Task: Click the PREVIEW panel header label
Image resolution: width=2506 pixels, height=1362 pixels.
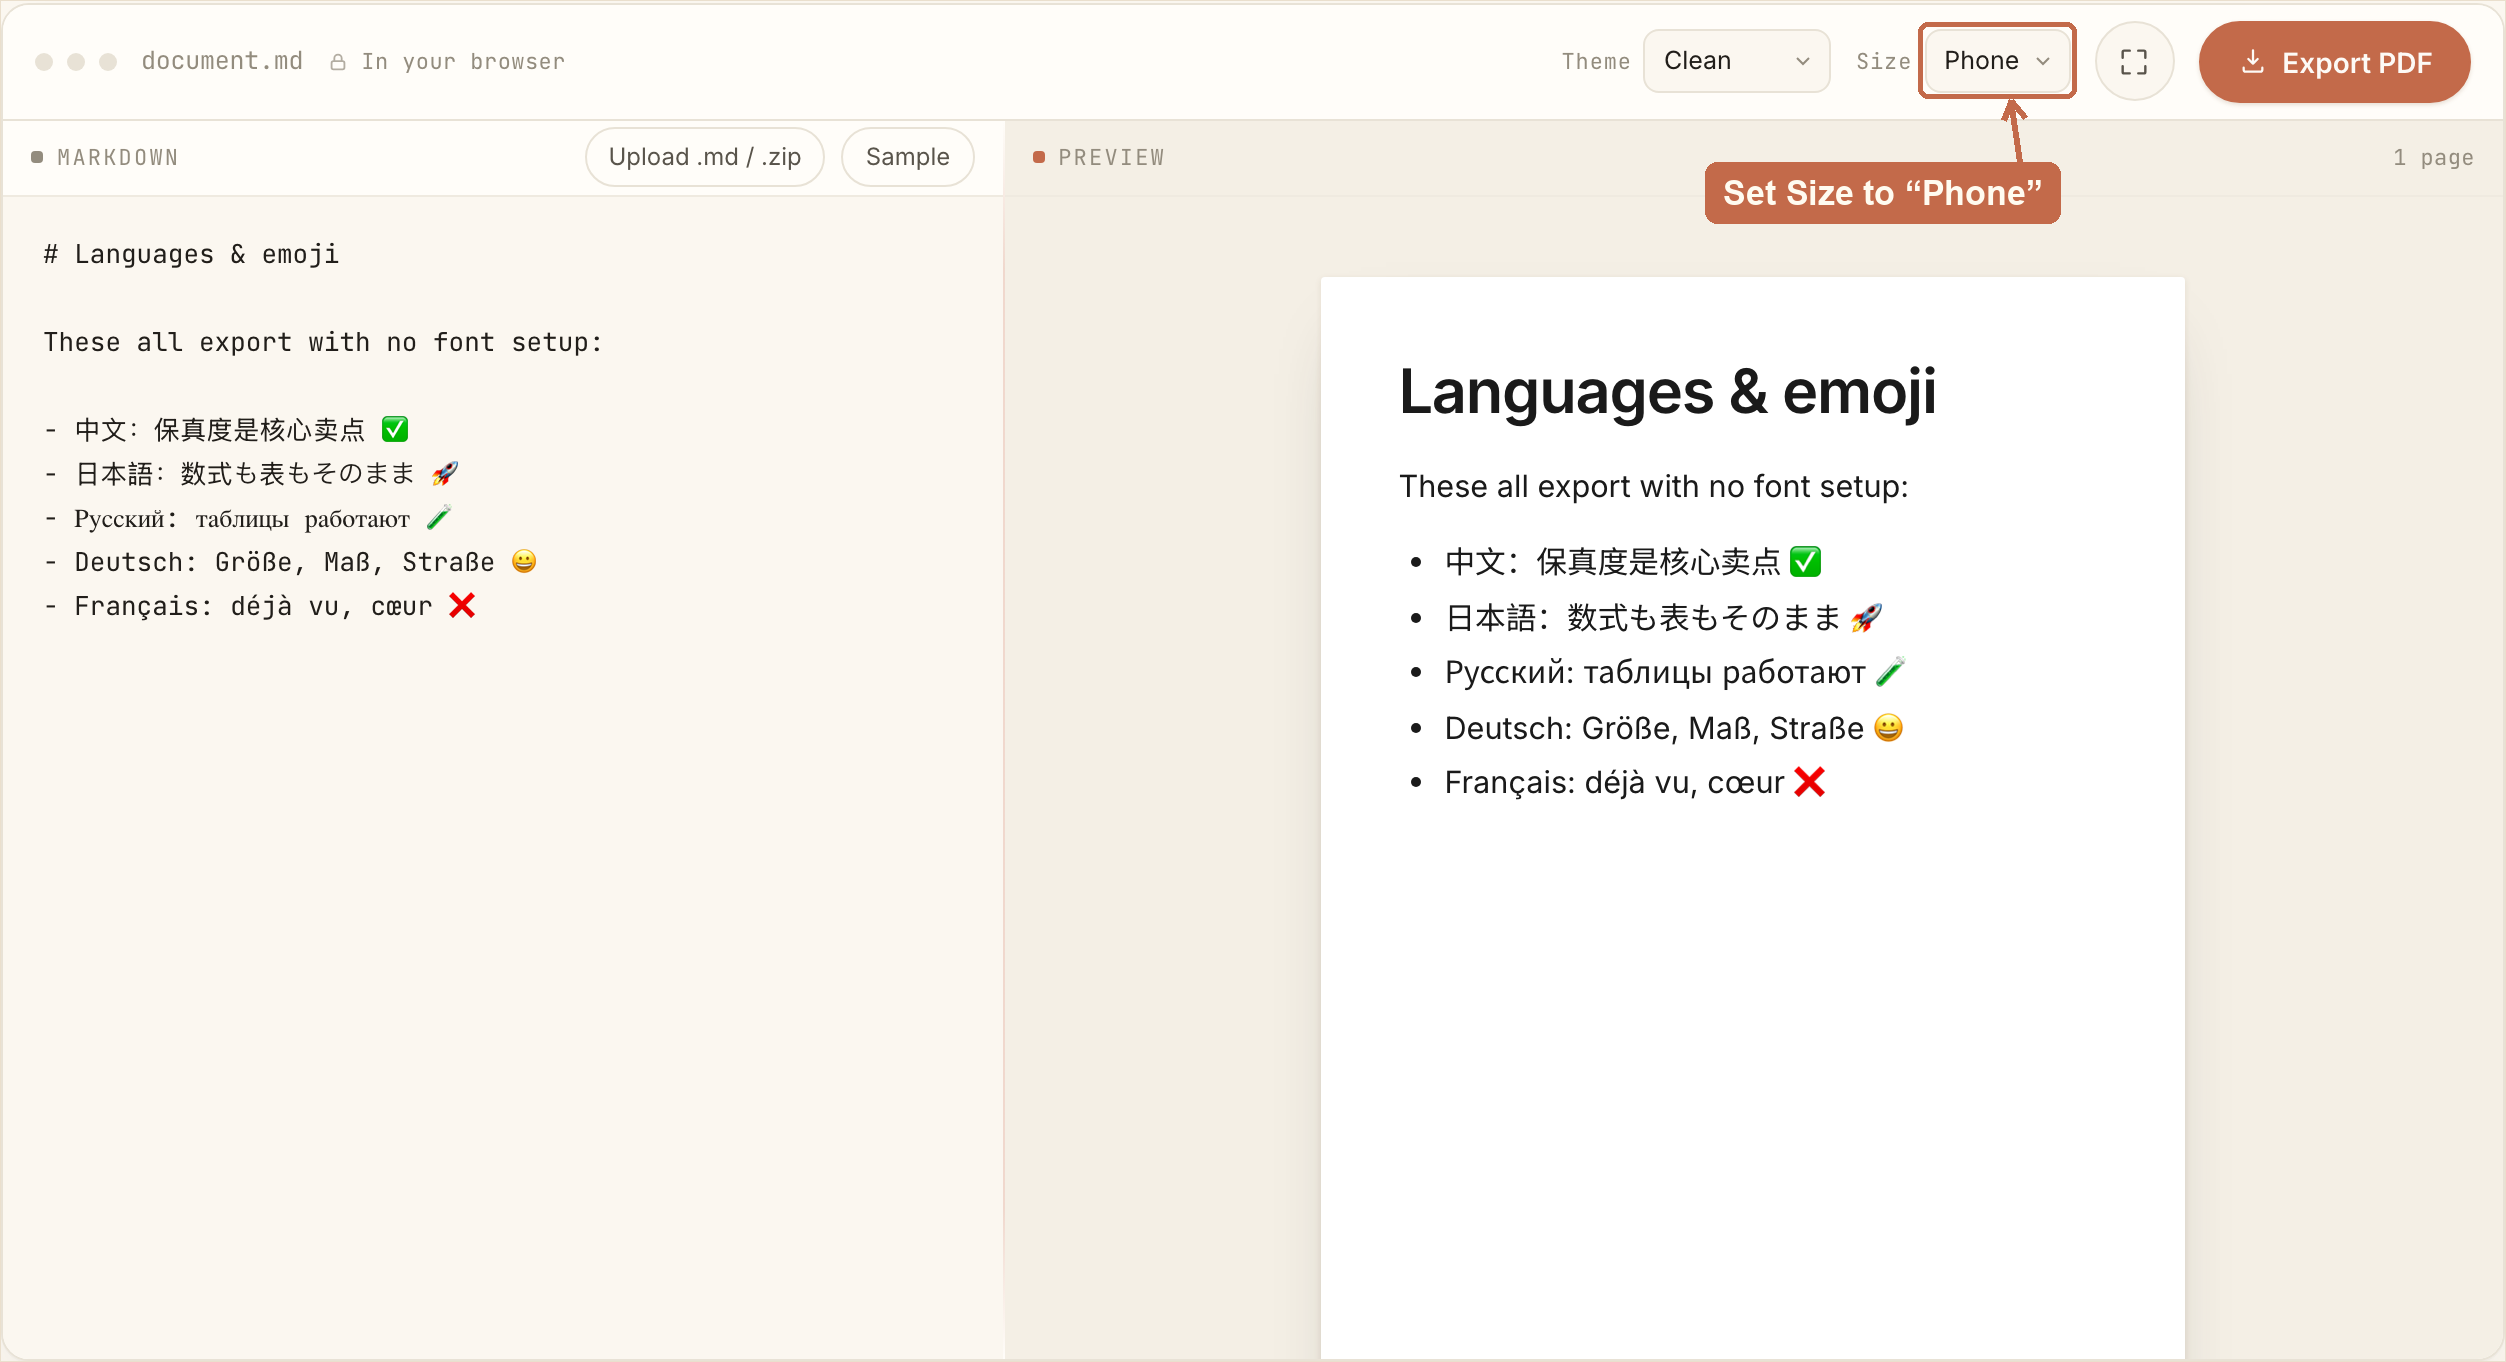Action: coord(1111,157)
